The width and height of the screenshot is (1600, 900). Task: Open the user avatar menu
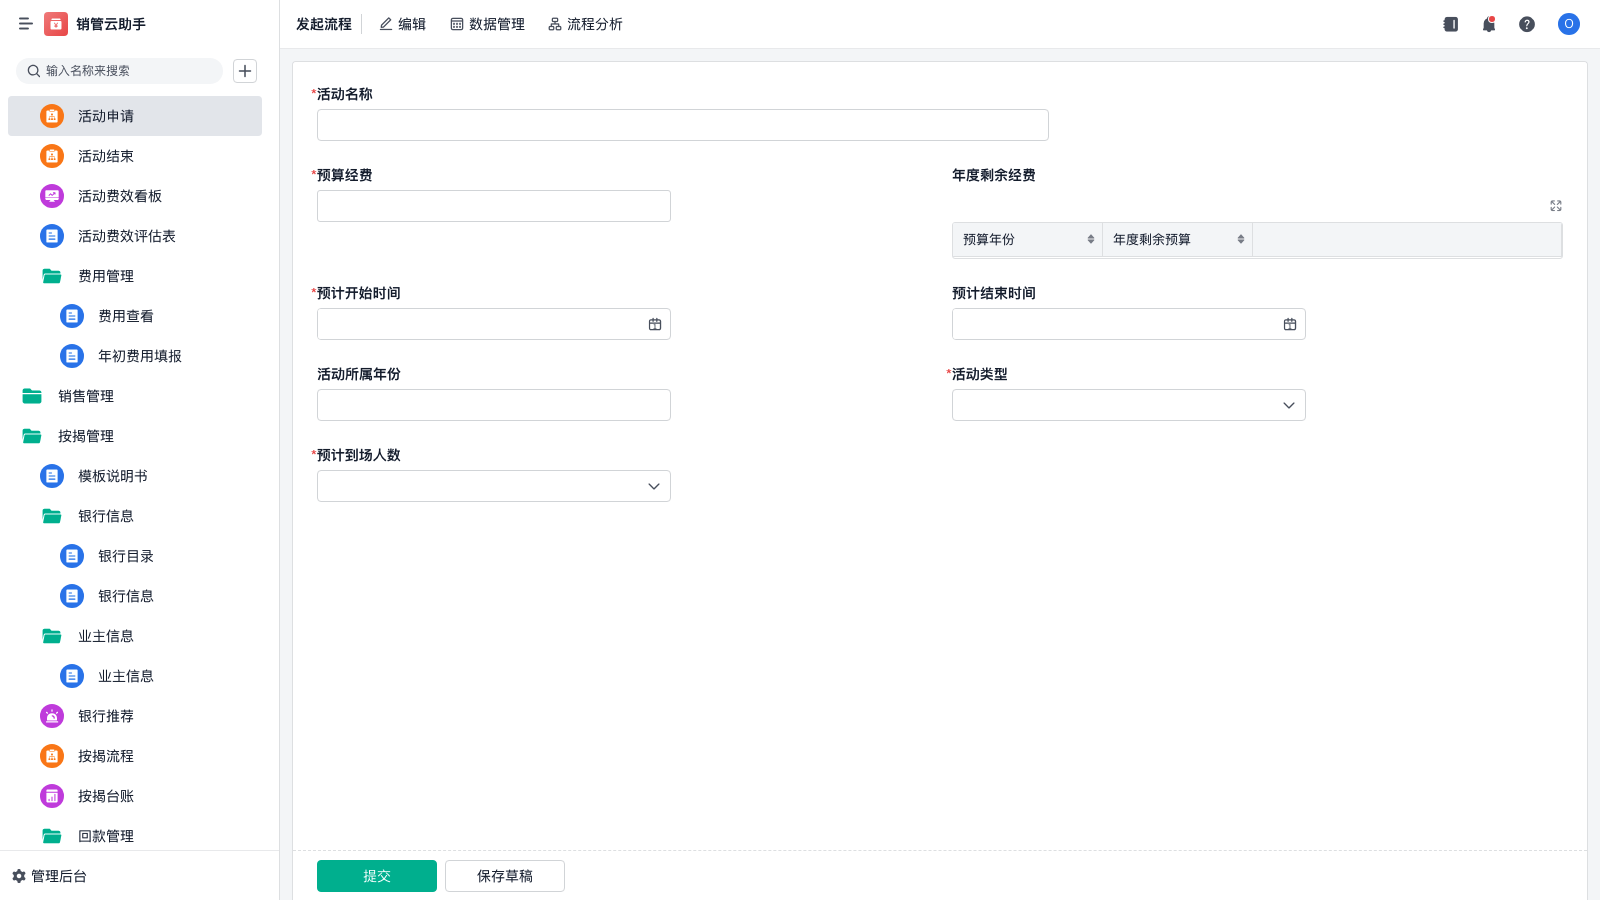pos(1568,24)
